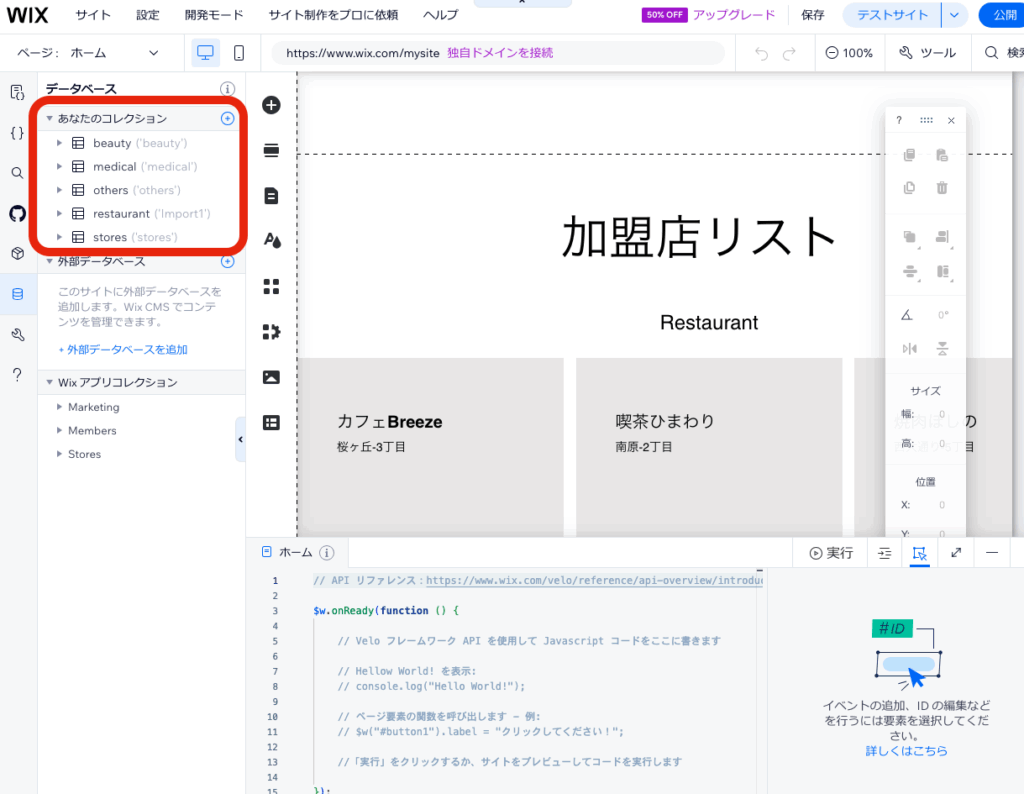Switch to desktop view icon
Image resolution: width=1024 pixels, height=794 pixels.
[x=206, y=53]
